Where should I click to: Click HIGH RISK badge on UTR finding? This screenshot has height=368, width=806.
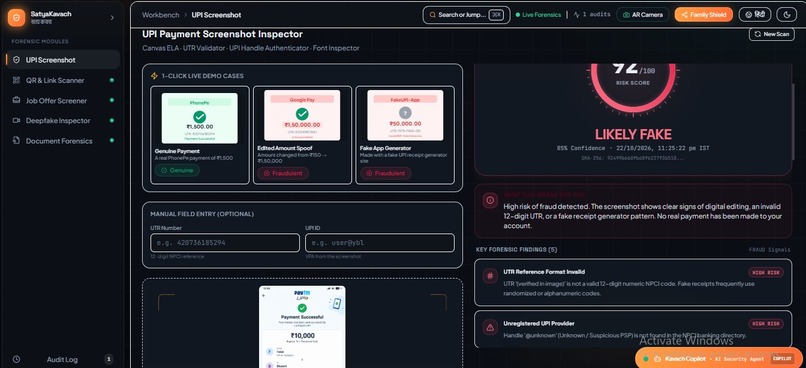766,272
